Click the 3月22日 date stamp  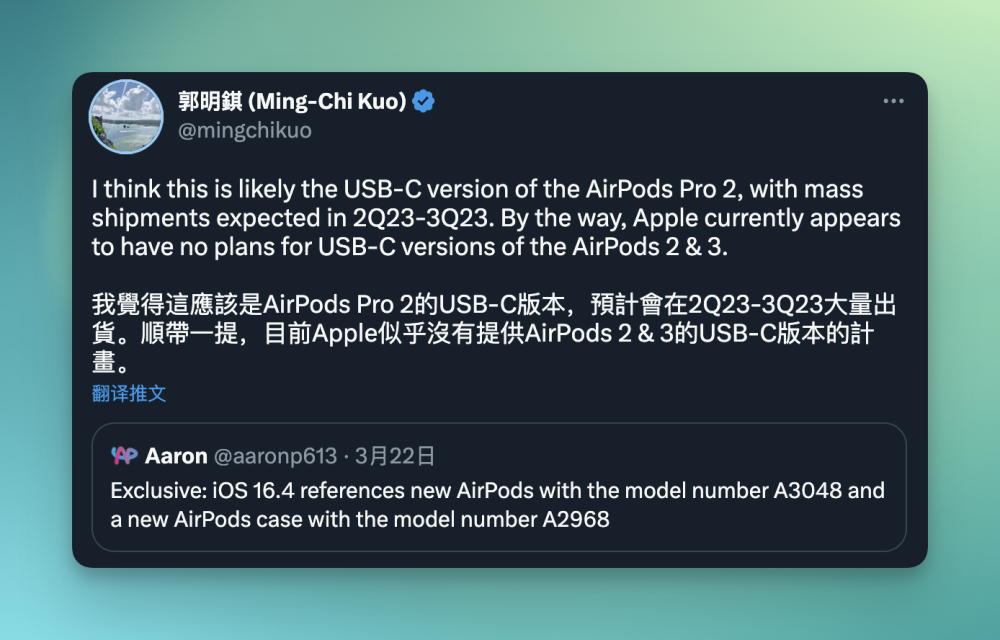[x=395, y=456]
